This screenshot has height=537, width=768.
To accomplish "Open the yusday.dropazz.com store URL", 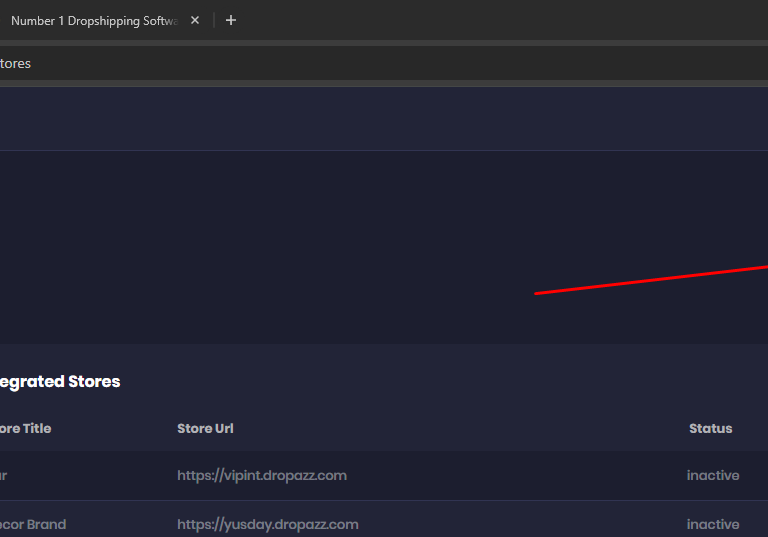I will pos(267,524).
